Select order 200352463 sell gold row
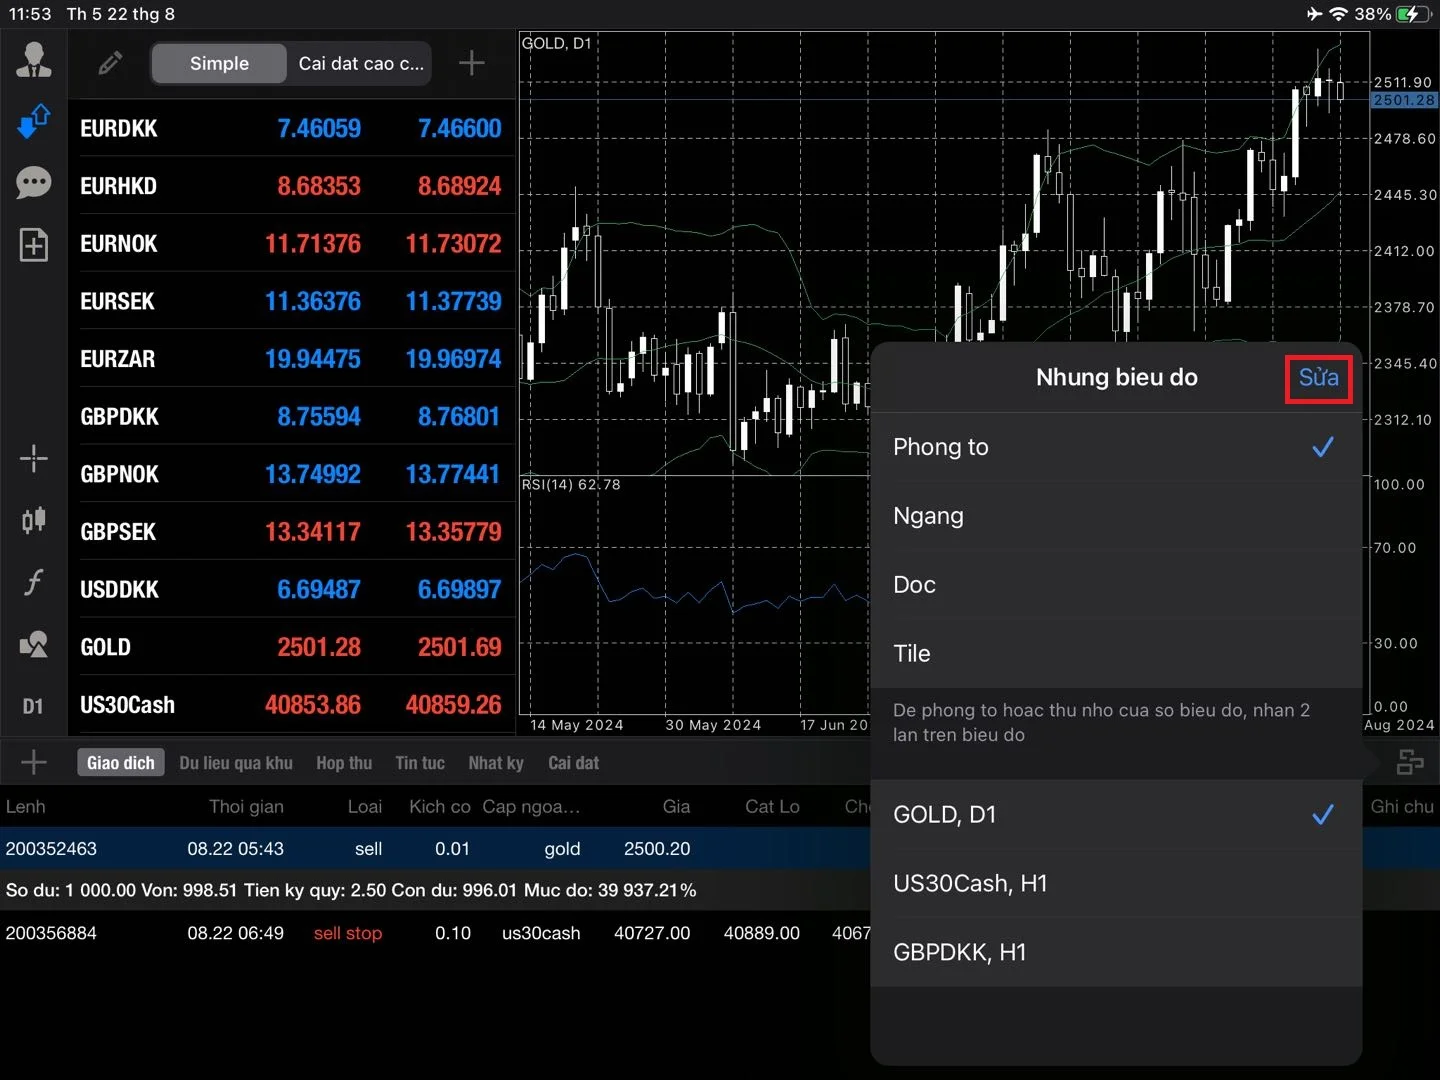 435,848
